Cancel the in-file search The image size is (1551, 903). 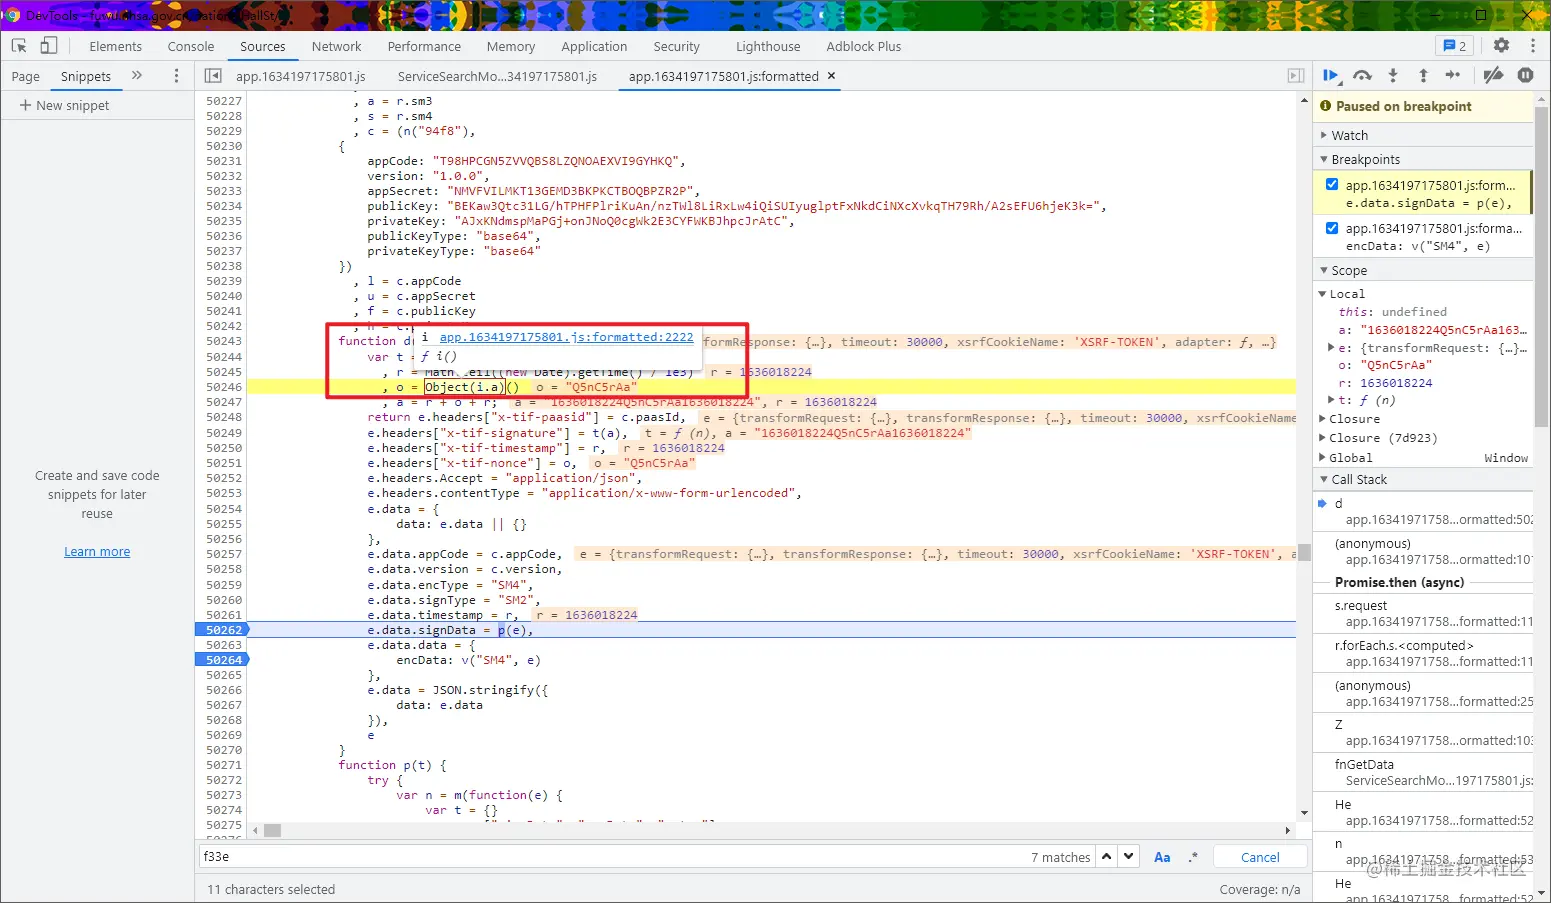[x=1260, y=857]
